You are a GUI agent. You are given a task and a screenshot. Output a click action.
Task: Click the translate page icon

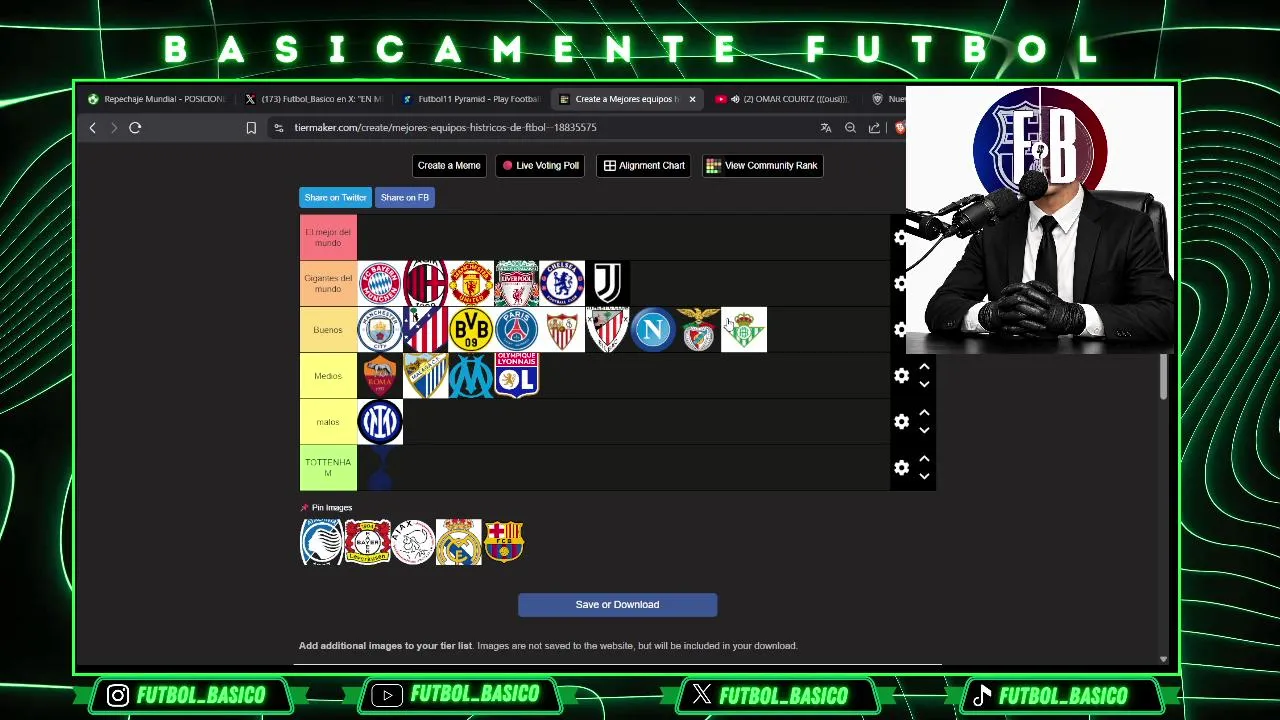click(826, 128)
